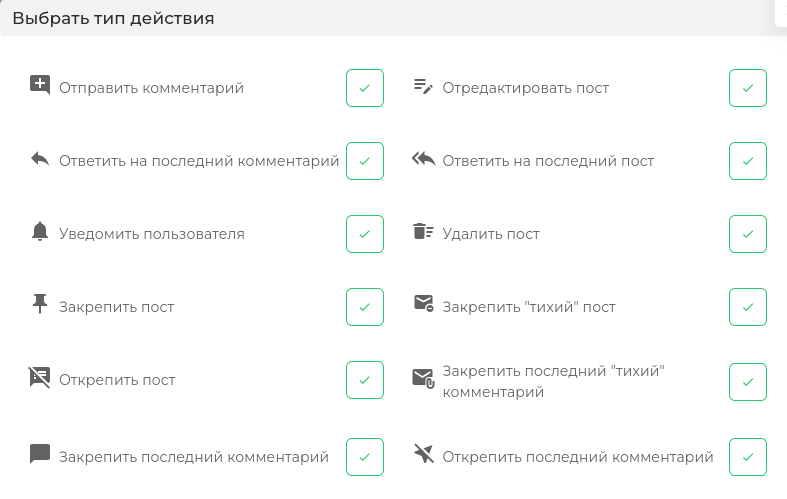Click the edit pencil icon for Отредактировать пост
787x499 pixels.
pos(423,86)
